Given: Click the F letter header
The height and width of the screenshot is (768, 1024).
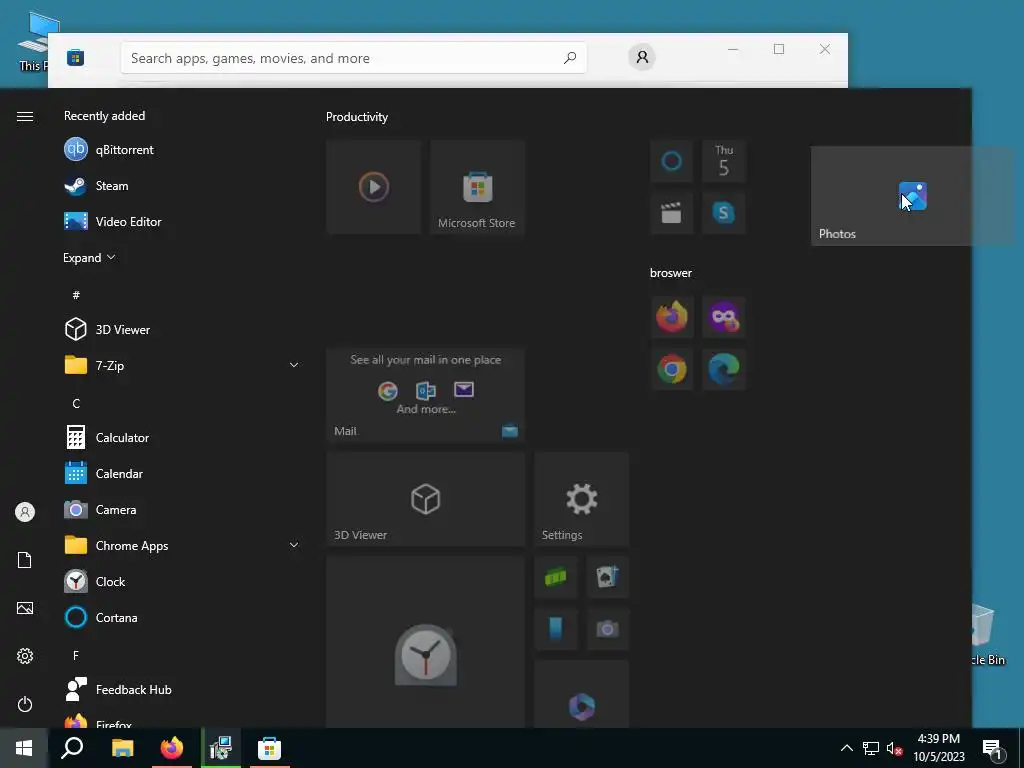Looking at the screenshot, I should pos(76,655).
